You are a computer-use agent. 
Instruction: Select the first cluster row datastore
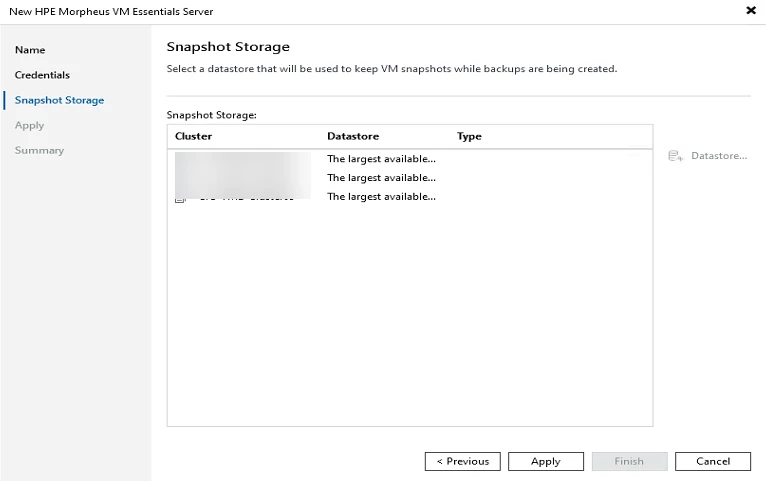[381, 158]
